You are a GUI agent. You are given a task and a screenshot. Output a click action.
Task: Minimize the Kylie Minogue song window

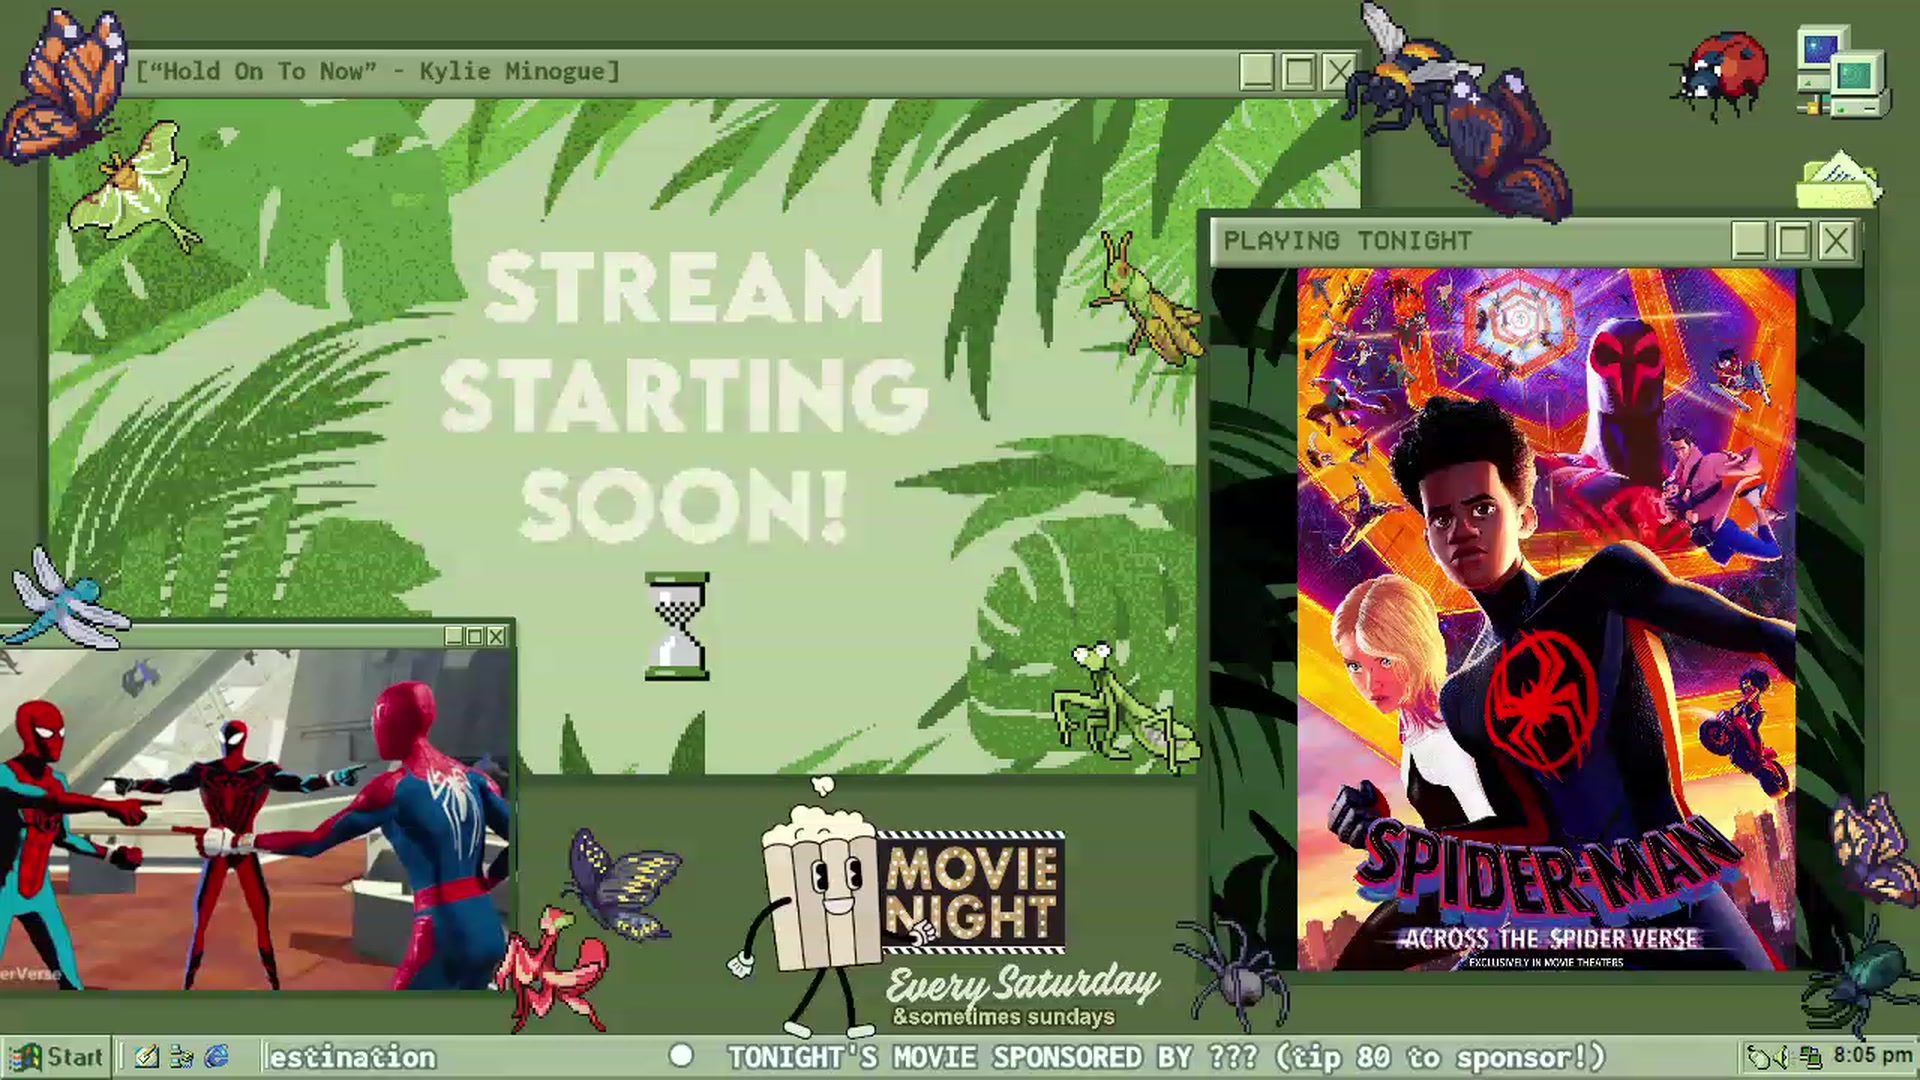1257,72
